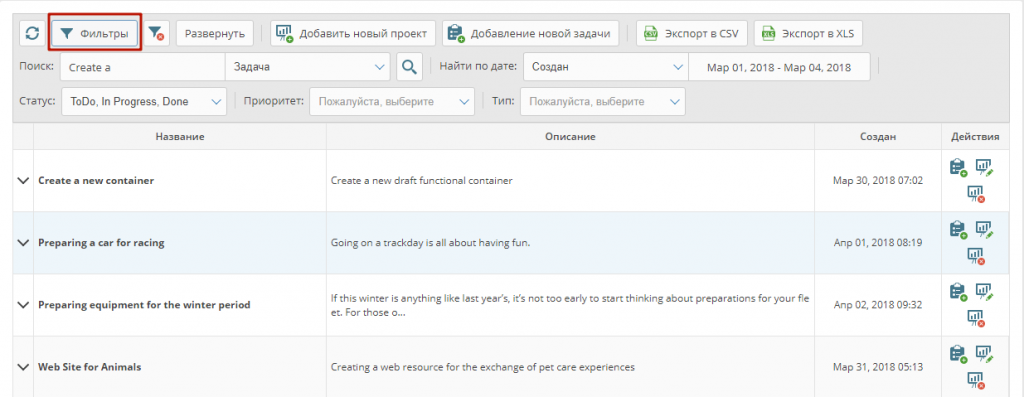
Task: Click the magnifier search icon
Action: (409, 67)
